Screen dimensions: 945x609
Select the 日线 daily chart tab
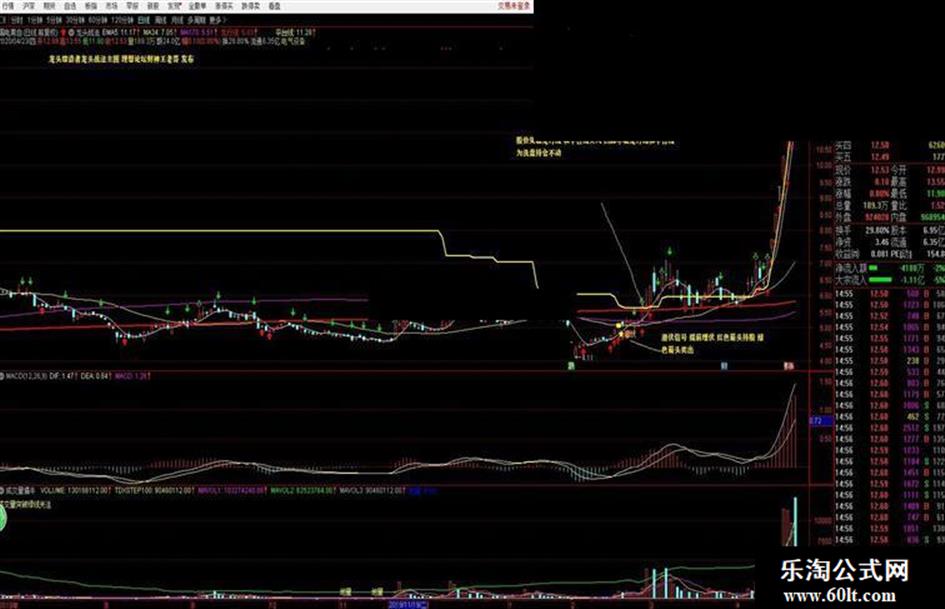(144, 20)
